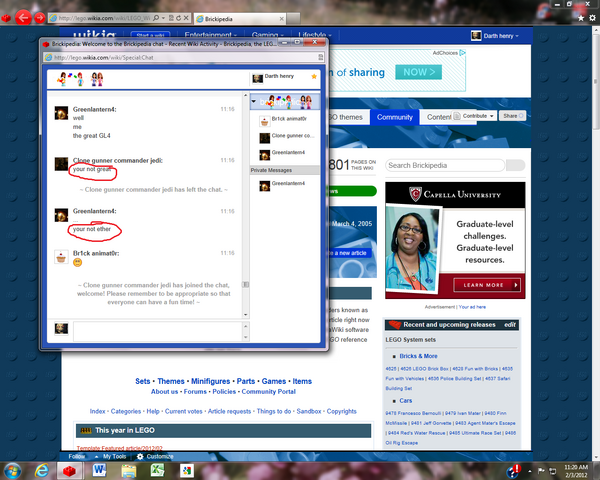Open the About us link
Screen dimensions: 600x480
[164, 392]
